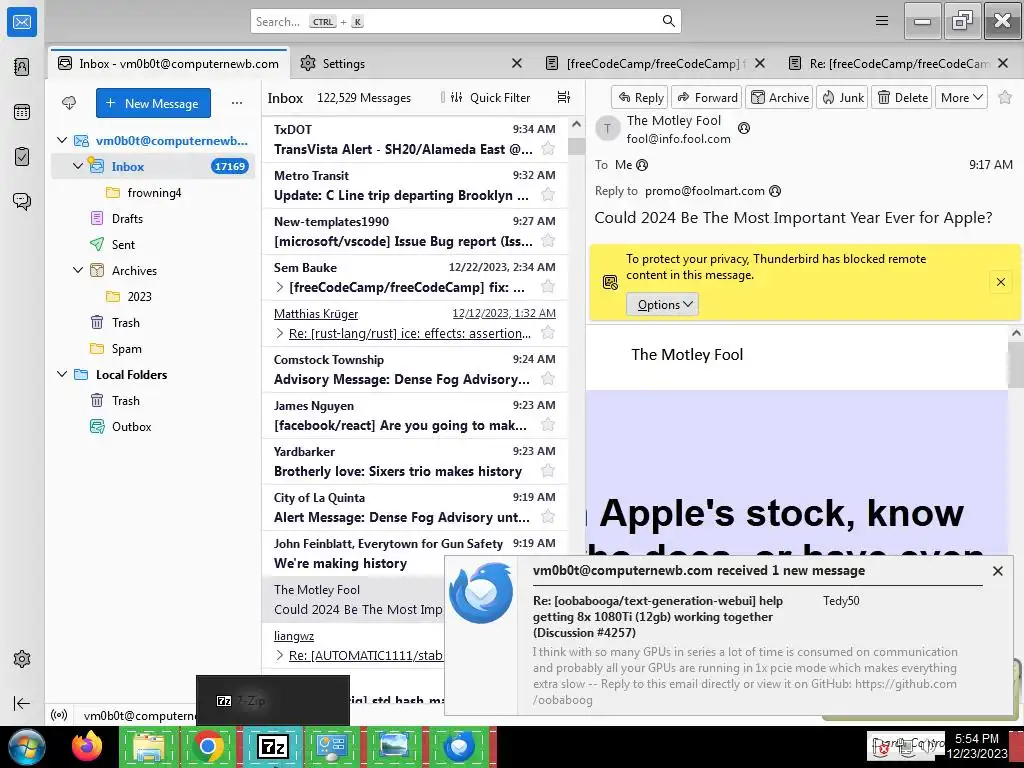The image size is (1024, 768).
Task: Open the Tasks space
Action: (x=22, y=157)
